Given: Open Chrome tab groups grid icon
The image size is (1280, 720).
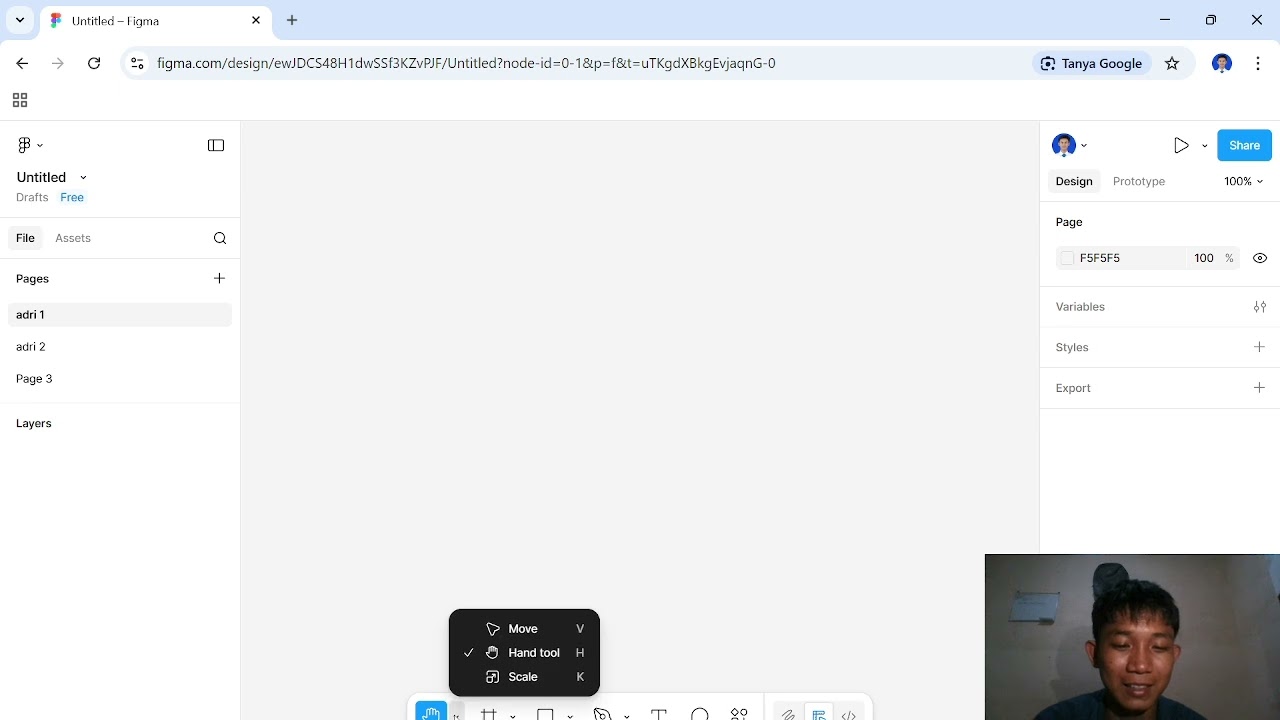Looking at the screenshot, I should 20,100.
